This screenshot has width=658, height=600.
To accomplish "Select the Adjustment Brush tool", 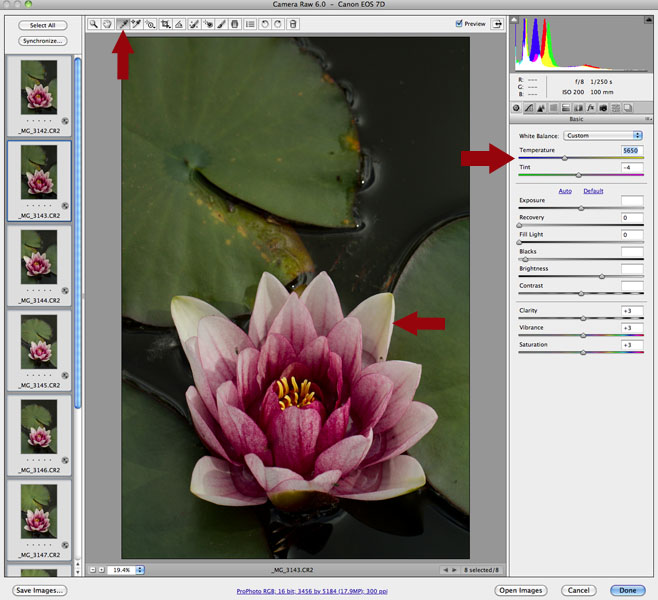I will (x=222, y=24).
